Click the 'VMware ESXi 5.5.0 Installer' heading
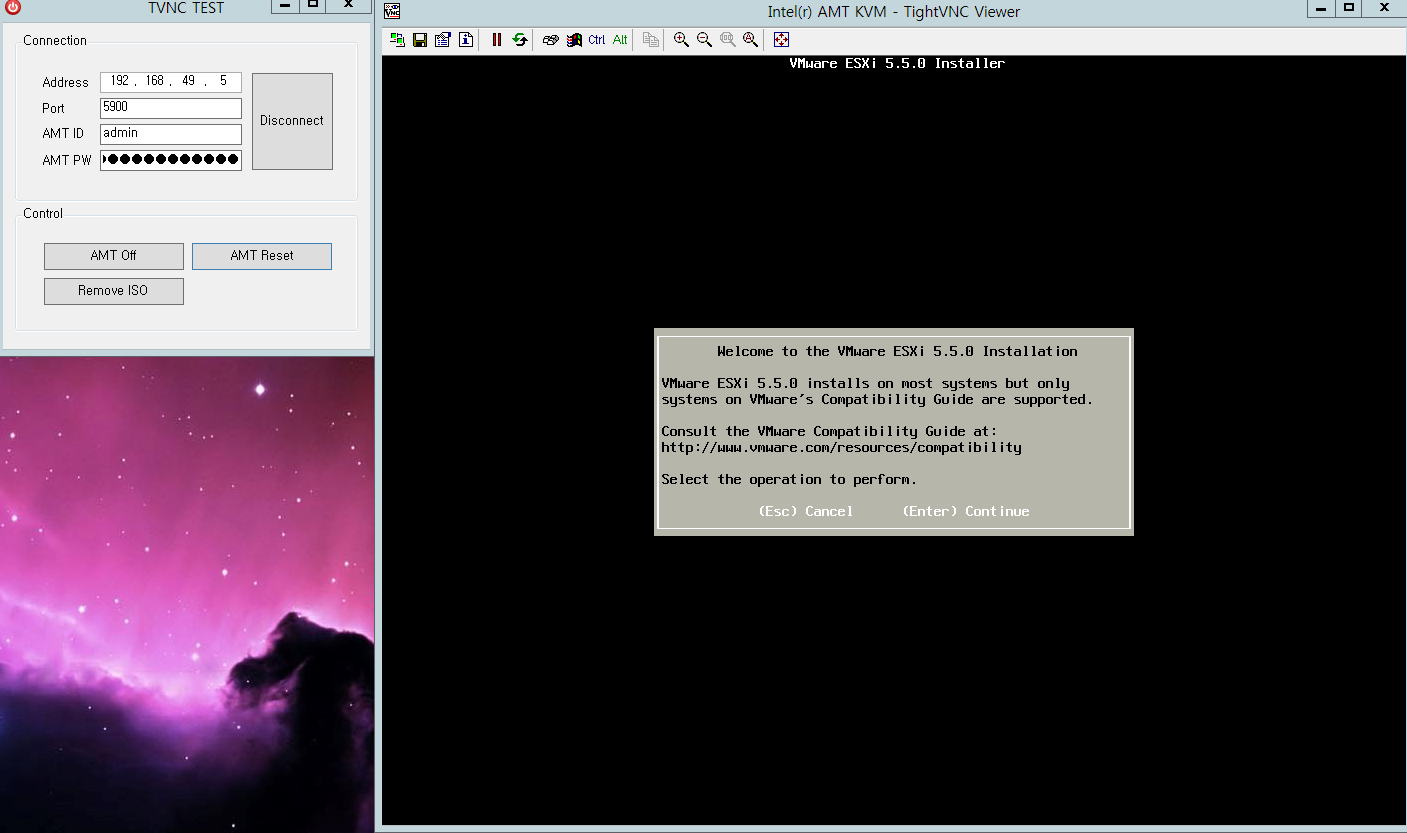This screenshot has height=833, width=1407. tap(897, 63)
